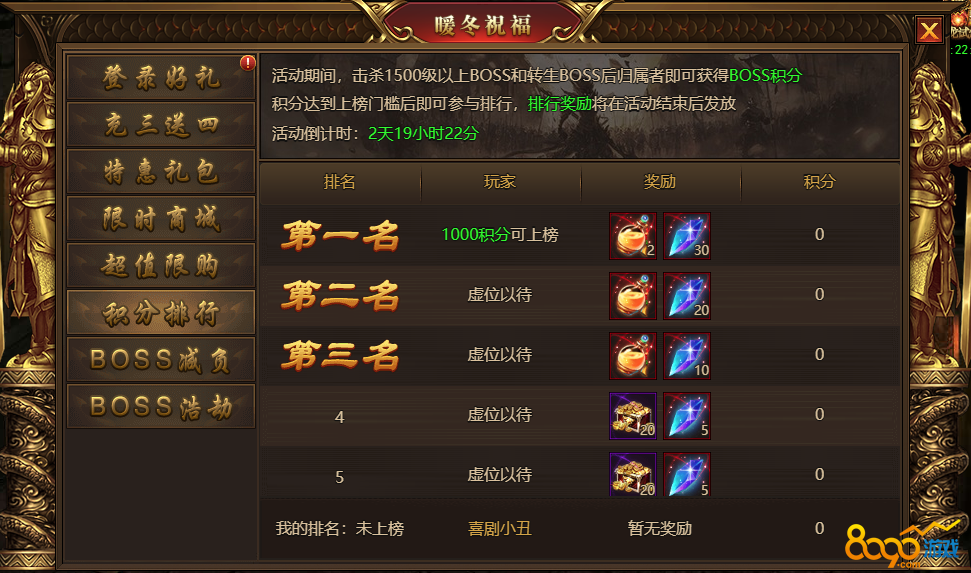
Task: Click rank 5 treasure chest reward
Action: tap(633, 475)
